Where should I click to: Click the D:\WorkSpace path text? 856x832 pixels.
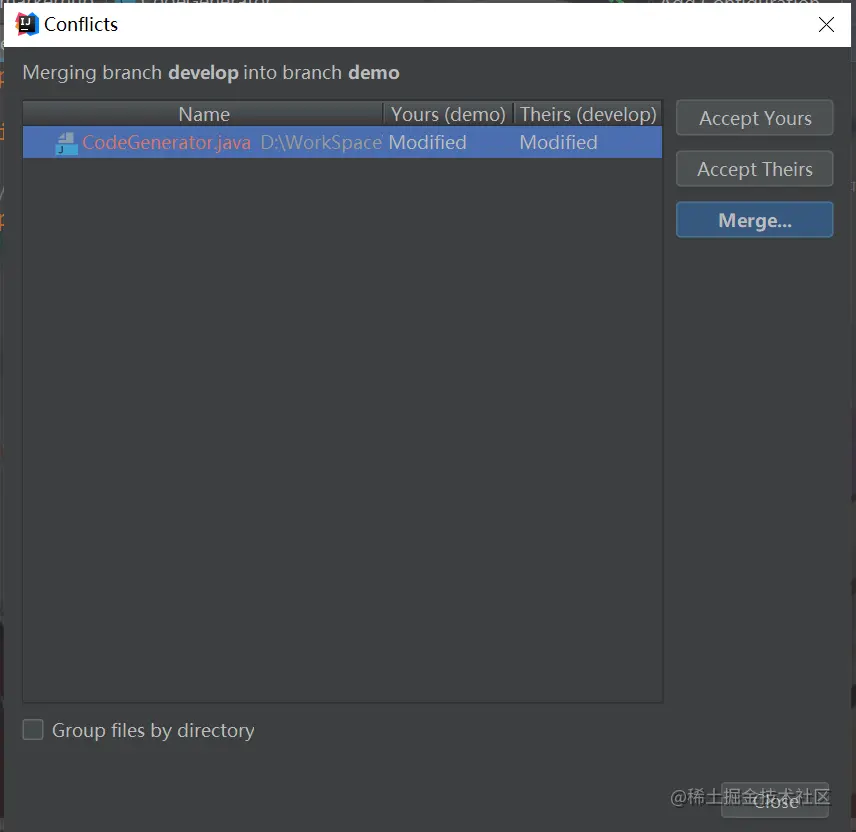tap(321, 142)
